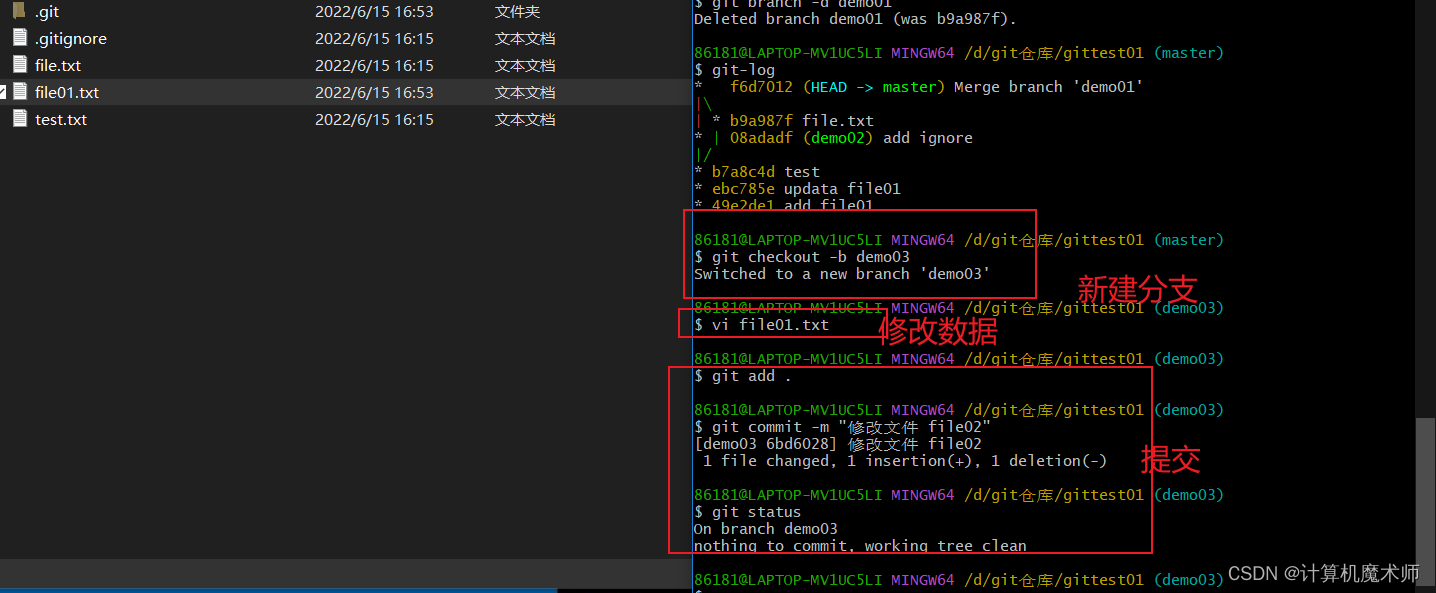
Task: Select the .git folder icon
Action: [x=19, y=11]
